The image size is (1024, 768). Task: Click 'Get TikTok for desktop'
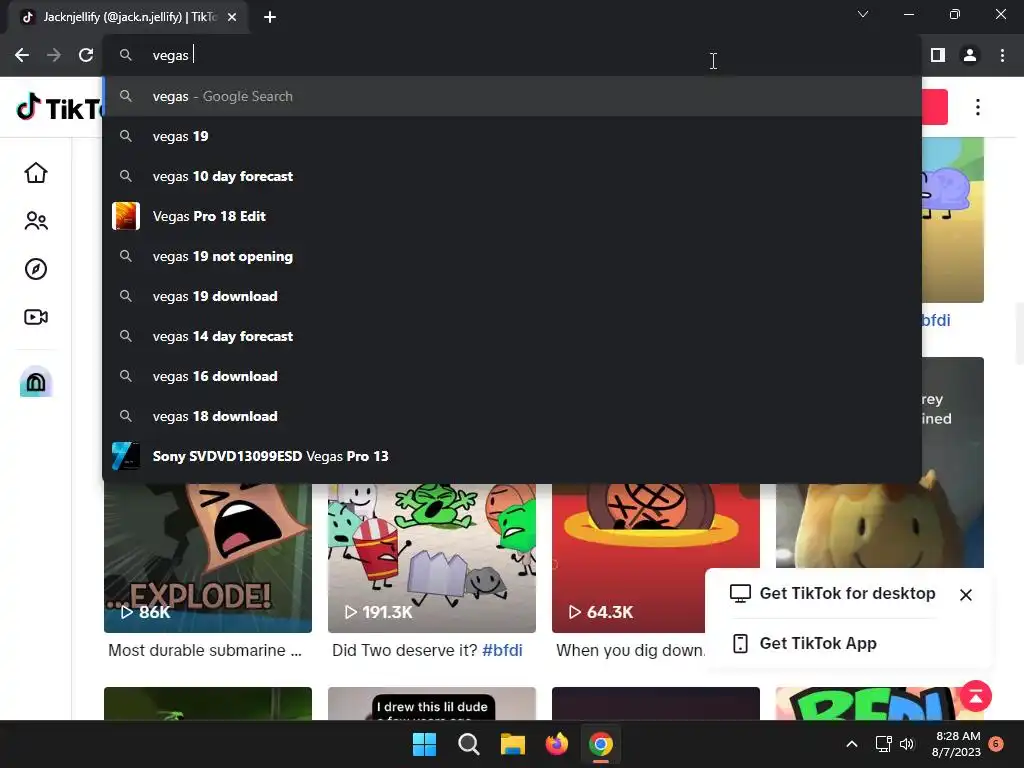[x=833, y=594]
